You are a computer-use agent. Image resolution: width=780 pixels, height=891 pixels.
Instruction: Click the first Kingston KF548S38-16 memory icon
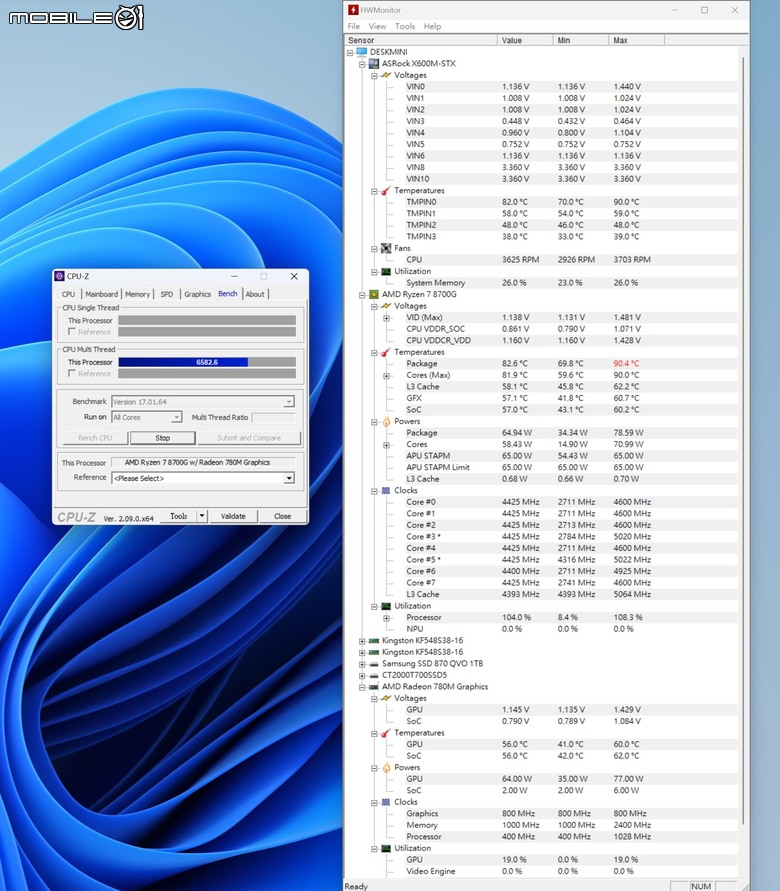coord(374,640)
